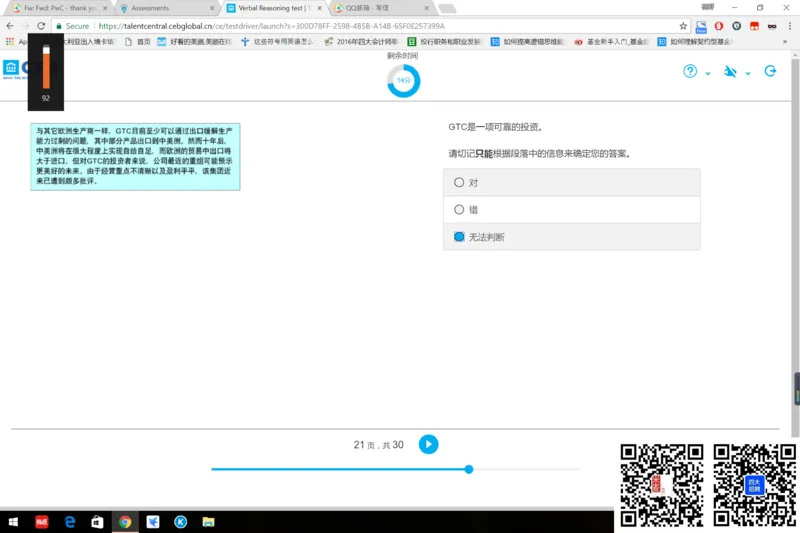800x533 pixels.
Task: Click the browser back arrow
Action: [x=10, y=26]
